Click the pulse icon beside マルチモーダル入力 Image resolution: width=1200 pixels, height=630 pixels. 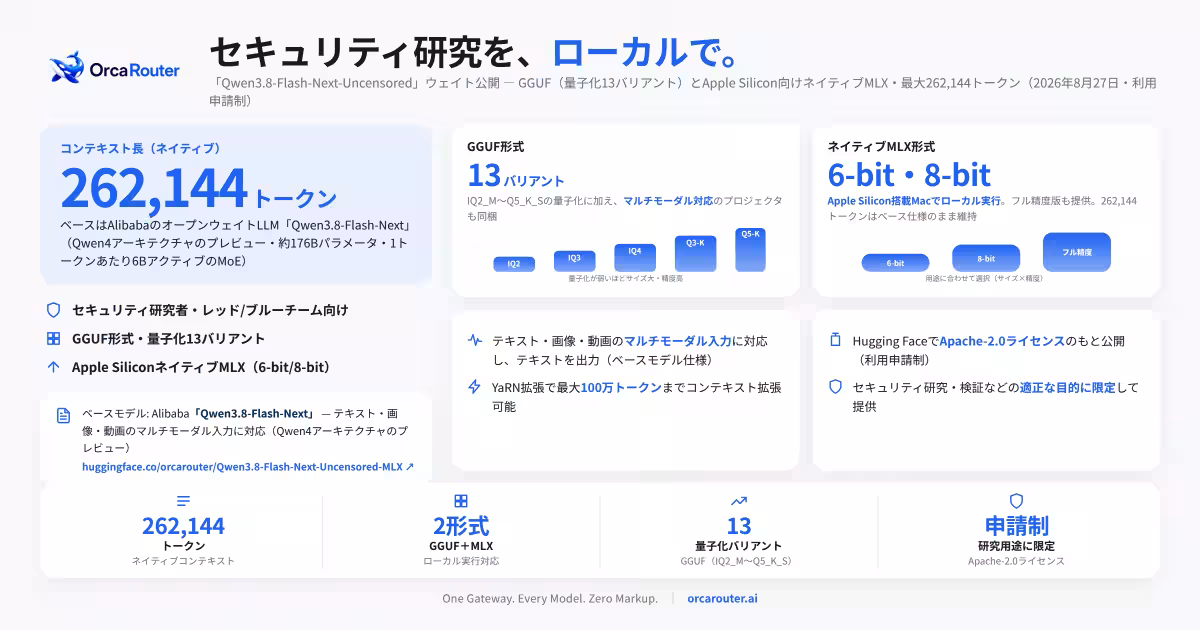pos(475,341)
